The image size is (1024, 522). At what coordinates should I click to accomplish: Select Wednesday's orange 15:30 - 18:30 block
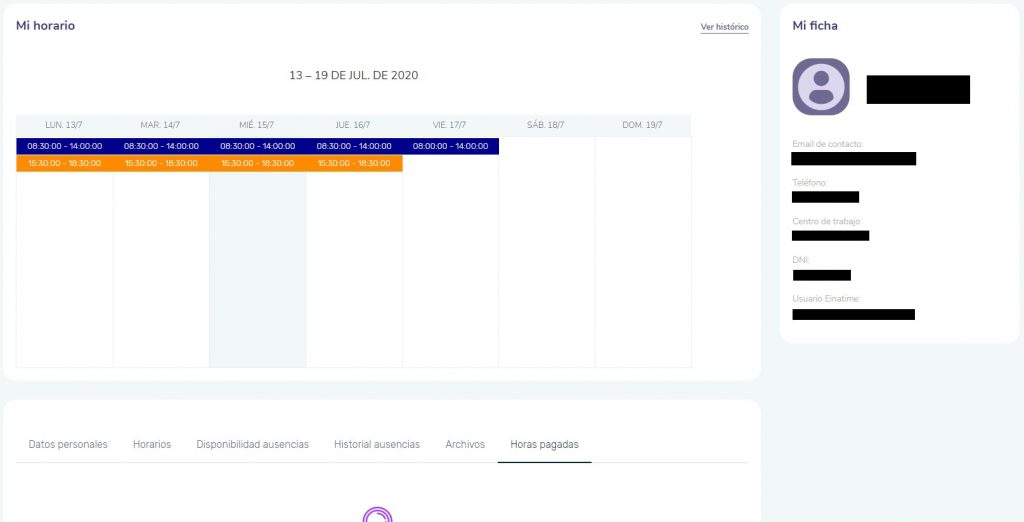click(x=258, y=163)
